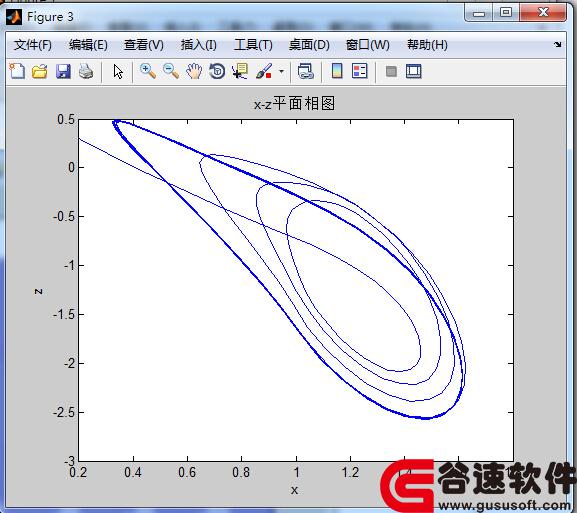
Task: Insert a colorbar using toolbar icon
Action: (x=337, y=71)
